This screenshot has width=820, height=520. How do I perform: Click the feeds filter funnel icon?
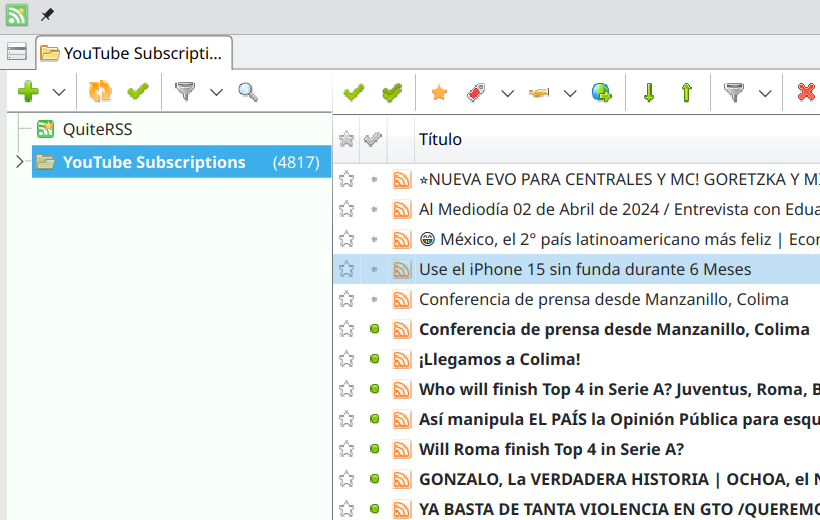185,92
